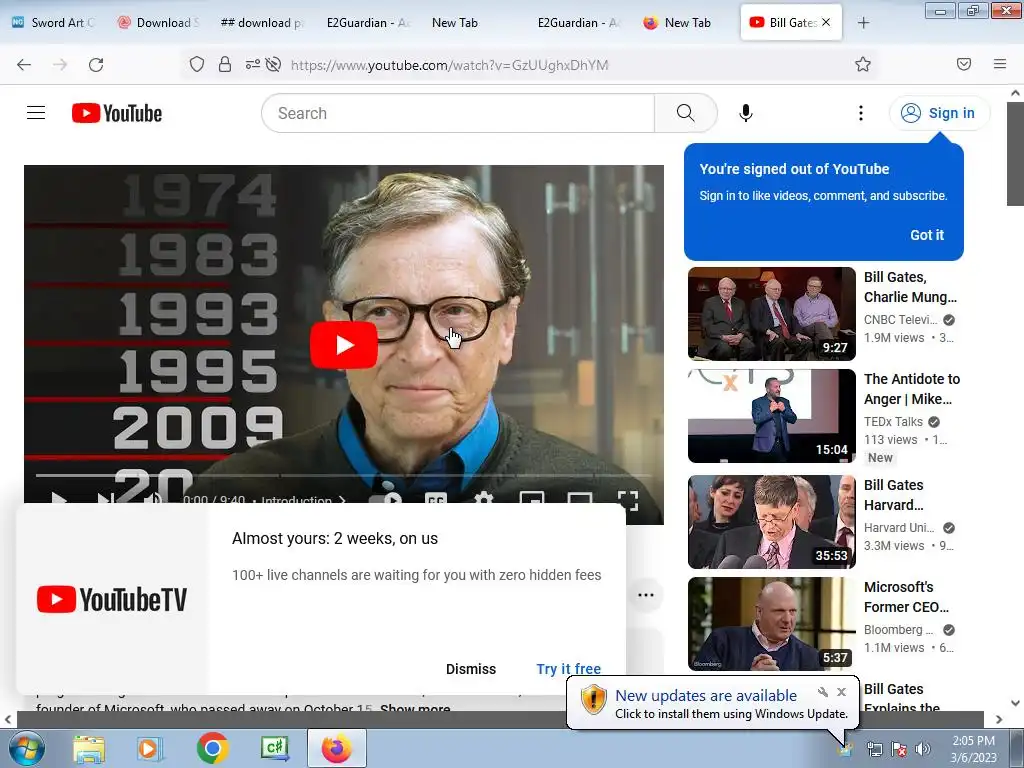Toggle the autoplay switch in the player
1024x768 pixels.
click(x=387, y=500)
